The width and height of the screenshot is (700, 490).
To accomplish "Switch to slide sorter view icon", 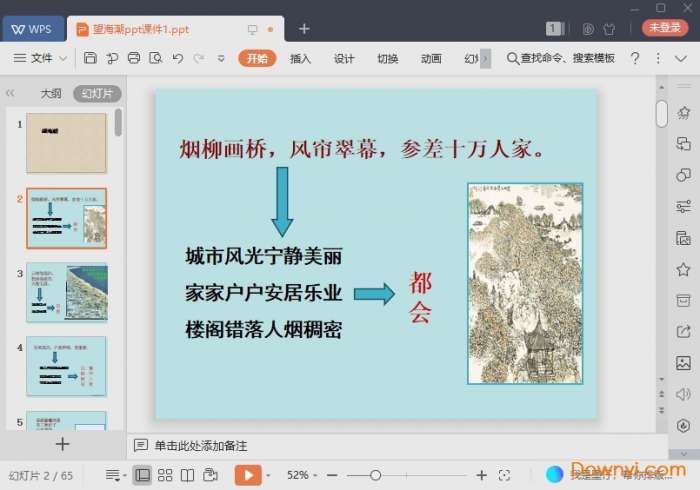I will pyautogui.click(x=165, y=475).
